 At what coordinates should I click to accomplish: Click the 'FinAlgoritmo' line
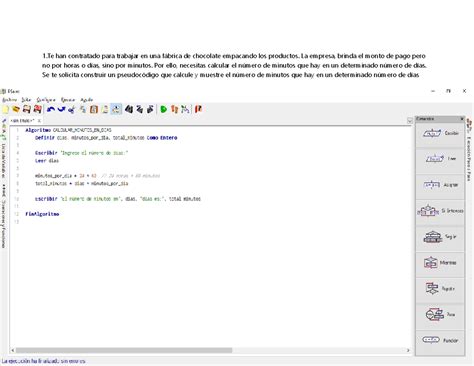click(42, 214)
